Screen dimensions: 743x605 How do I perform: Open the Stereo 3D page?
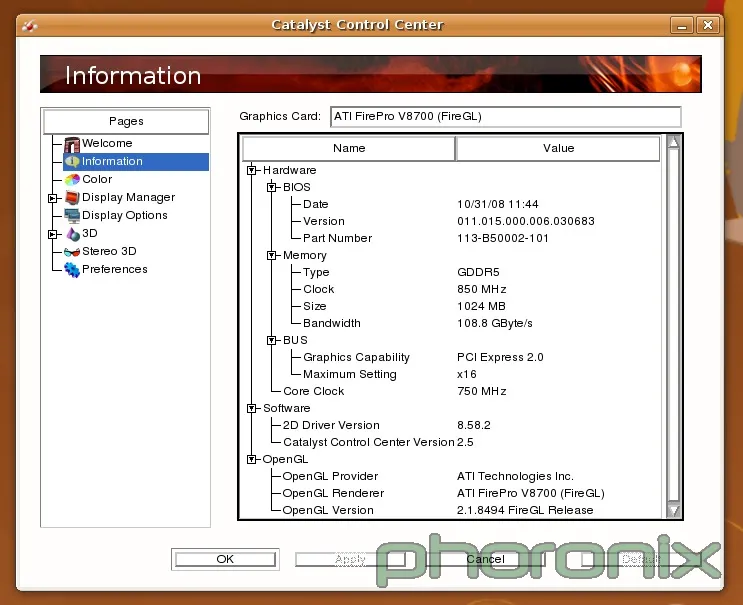(109, 251)
